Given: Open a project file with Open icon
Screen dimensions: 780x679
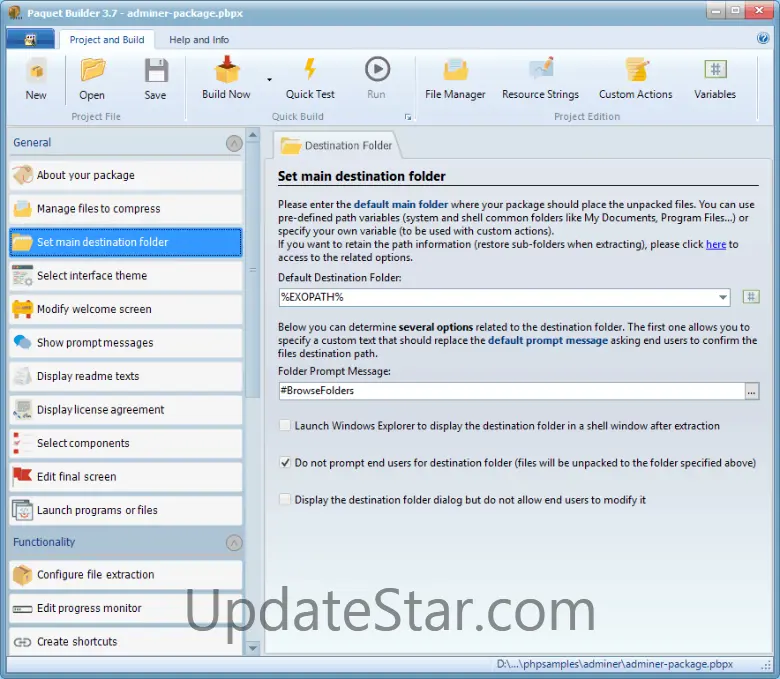Looking at the screenshot, I should coord(92,80).
